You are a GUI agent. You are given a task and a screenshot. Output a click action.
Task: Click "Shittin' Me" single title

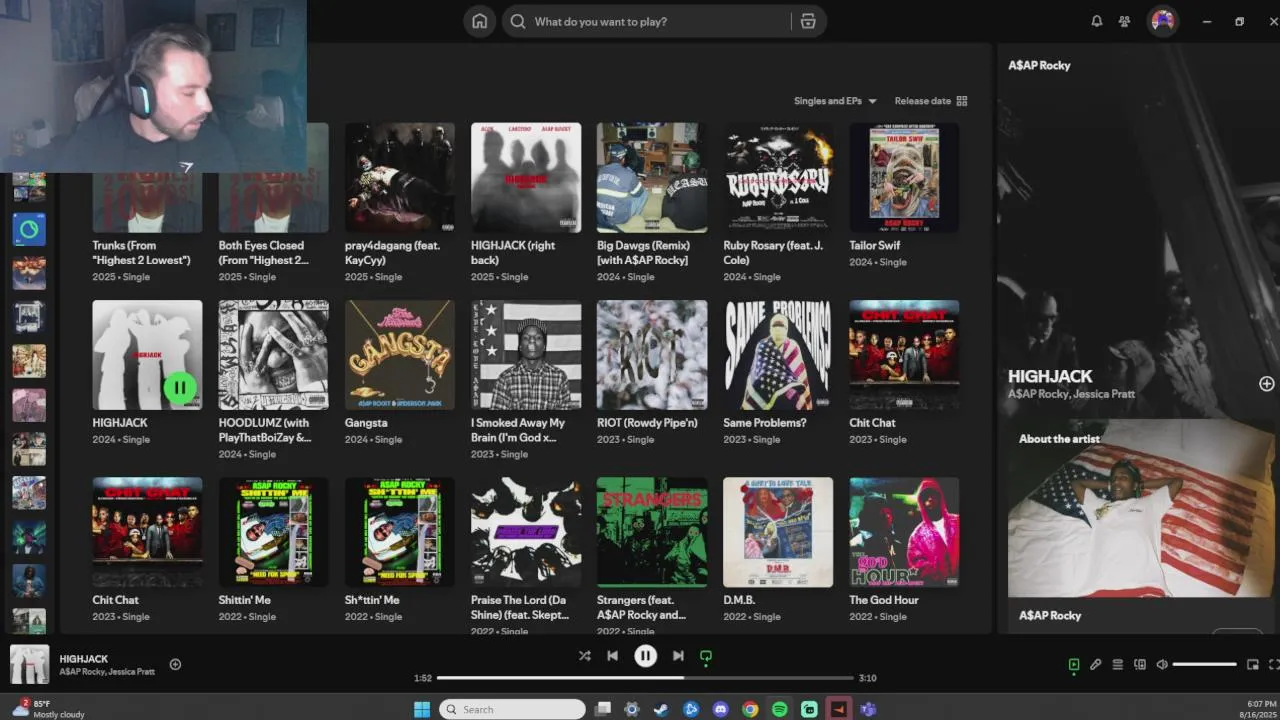point(245,600)
